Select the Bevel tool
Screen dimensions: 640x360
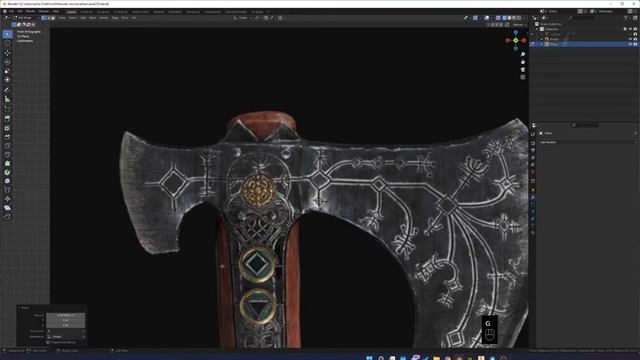click(7, 137)
